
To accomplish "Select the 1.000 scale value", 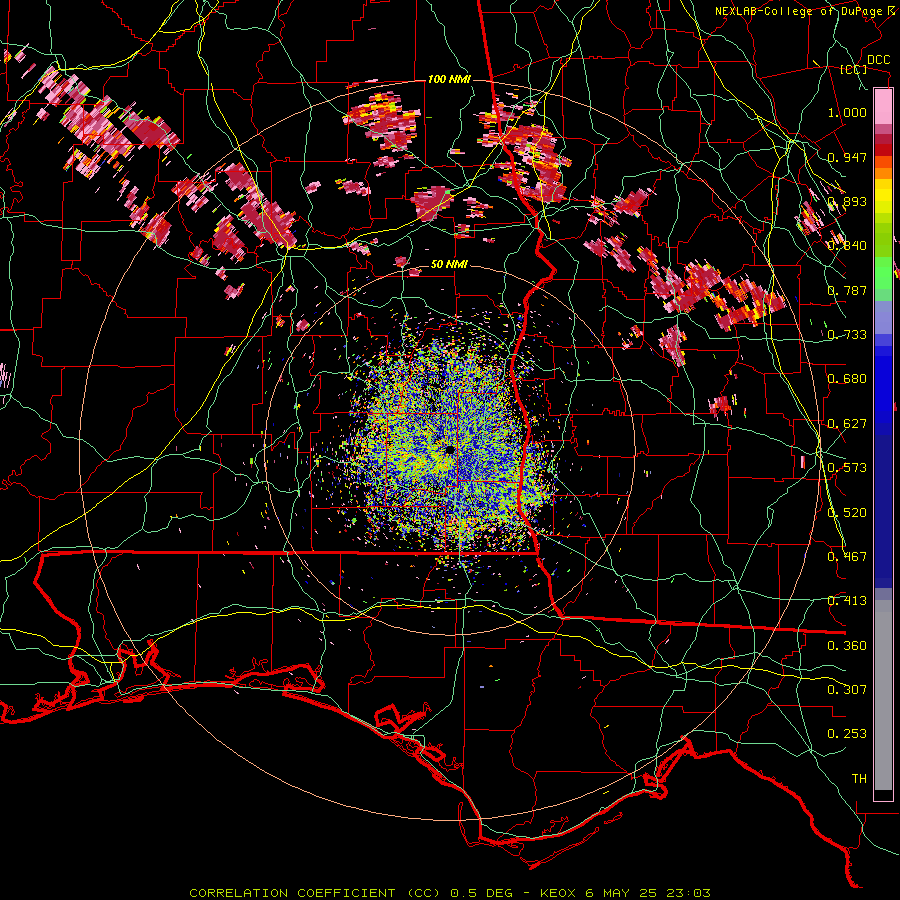I will coord(847,112).
